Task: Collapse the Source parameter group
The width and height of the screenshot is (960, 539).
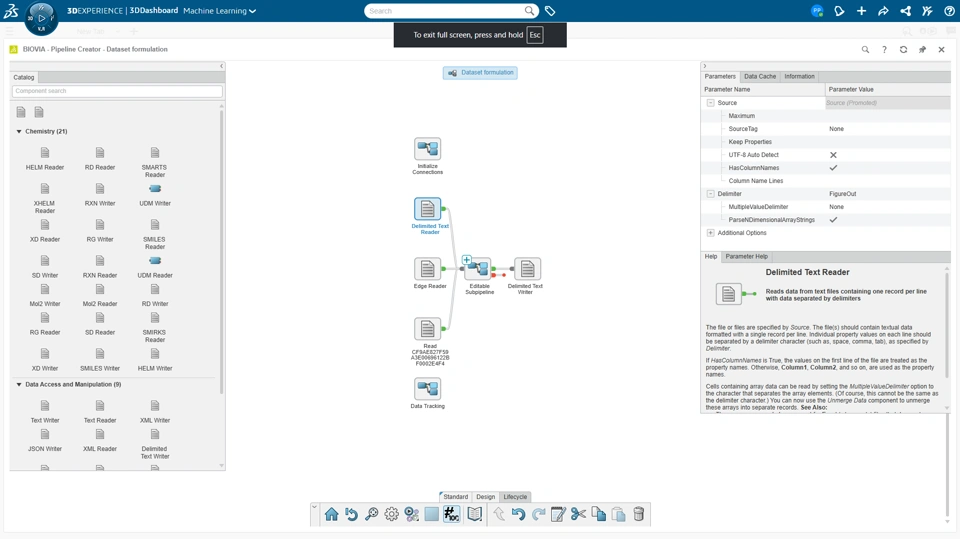Action: tap(710, 103)
